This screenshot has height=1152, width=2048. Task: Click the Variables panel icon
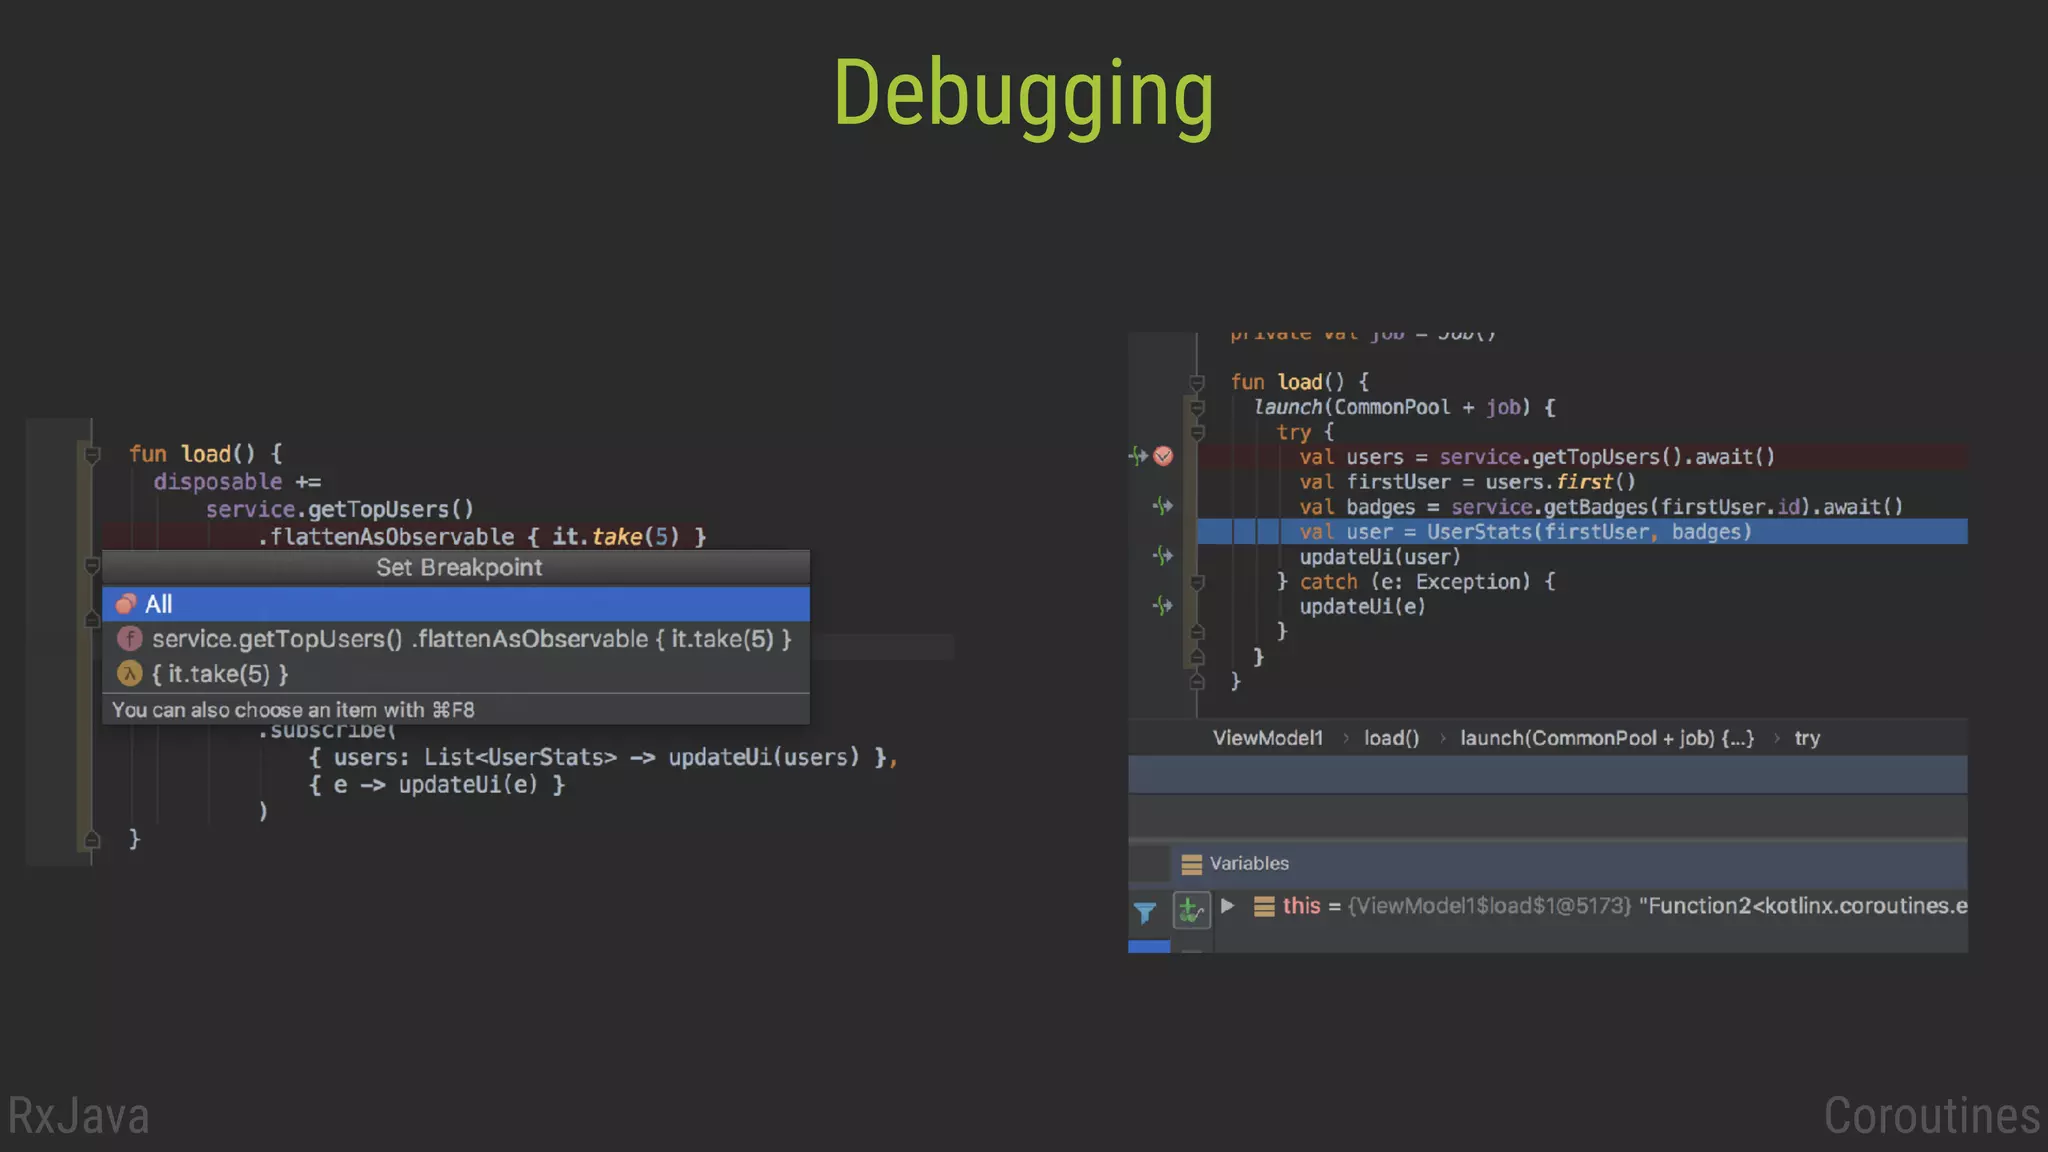click(x=1191, y=864)
